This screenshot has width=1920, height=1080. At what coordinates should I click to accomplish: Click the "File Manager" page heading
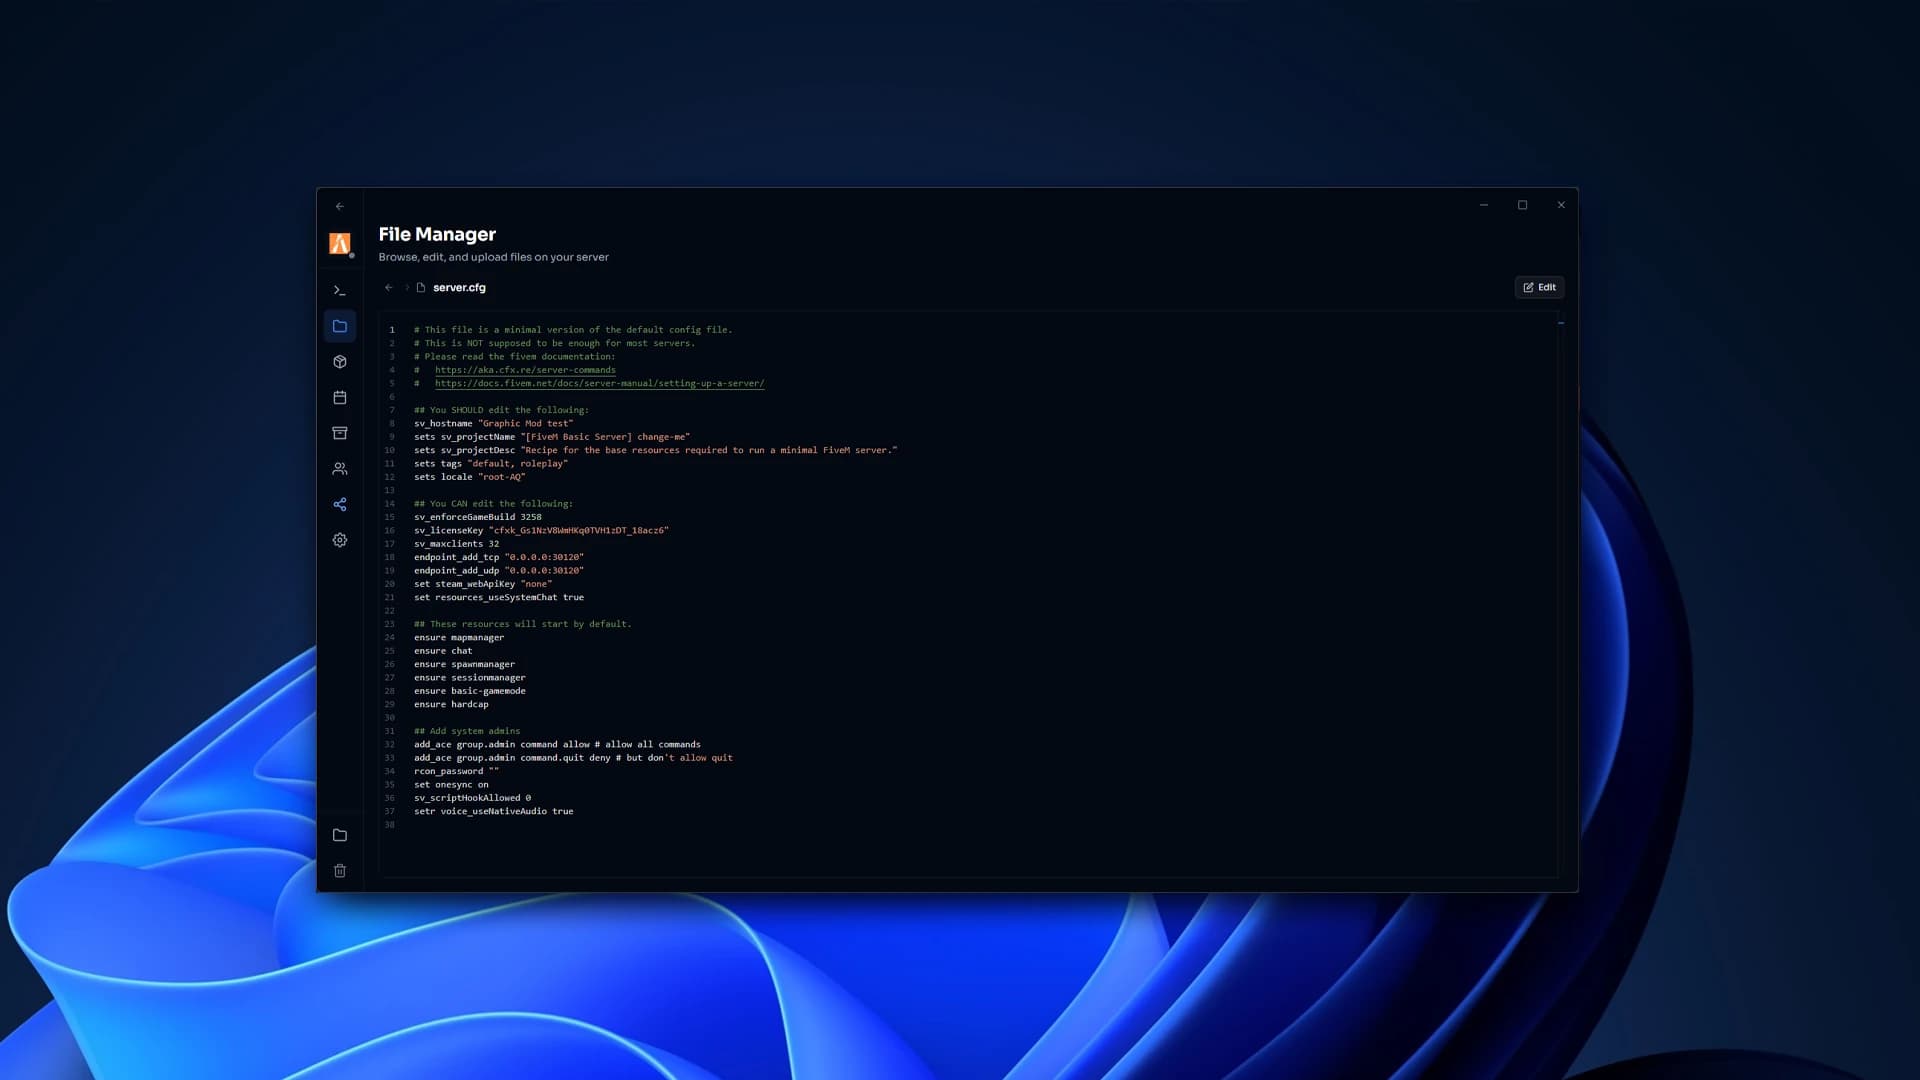click(437, 234)
